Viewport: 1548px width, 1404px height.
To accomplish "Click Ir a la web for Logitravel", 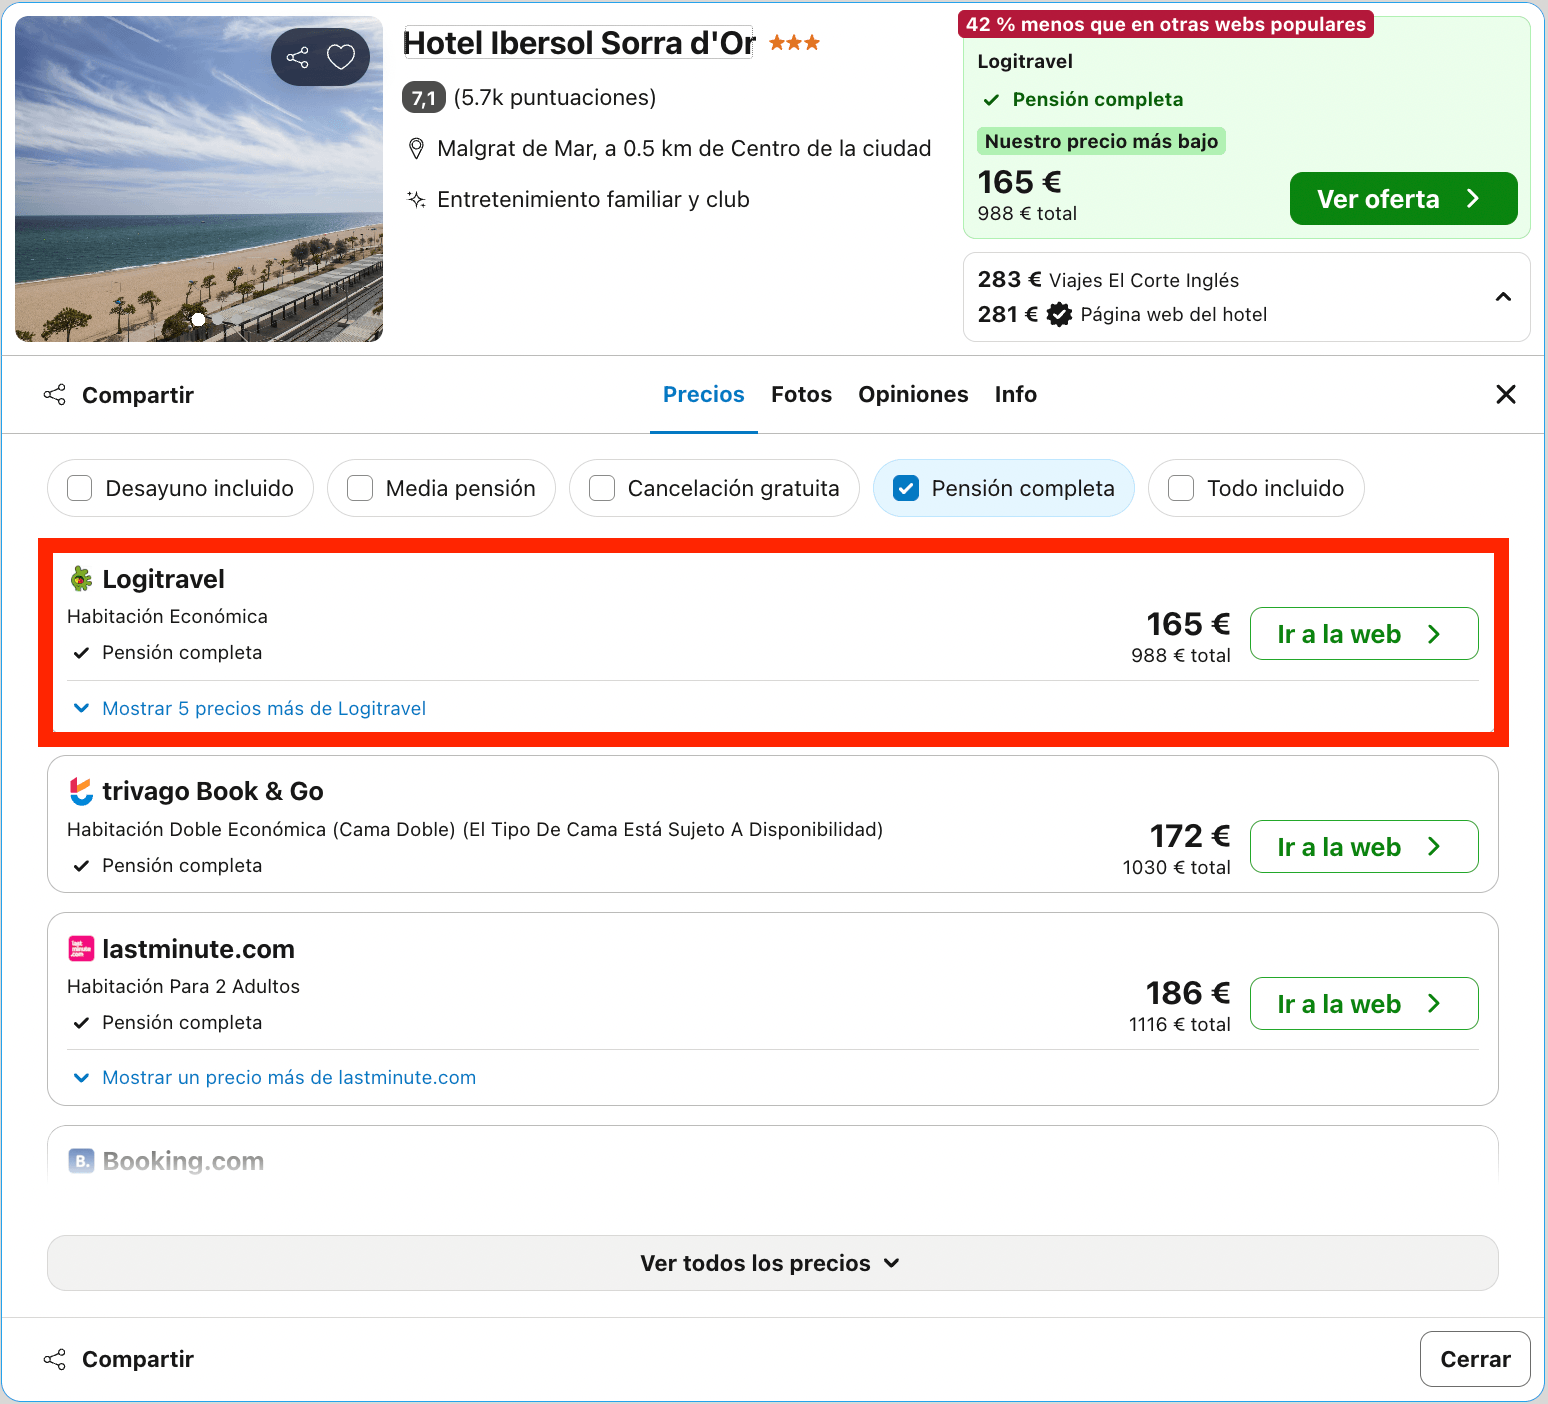I will click(1364, 634).
